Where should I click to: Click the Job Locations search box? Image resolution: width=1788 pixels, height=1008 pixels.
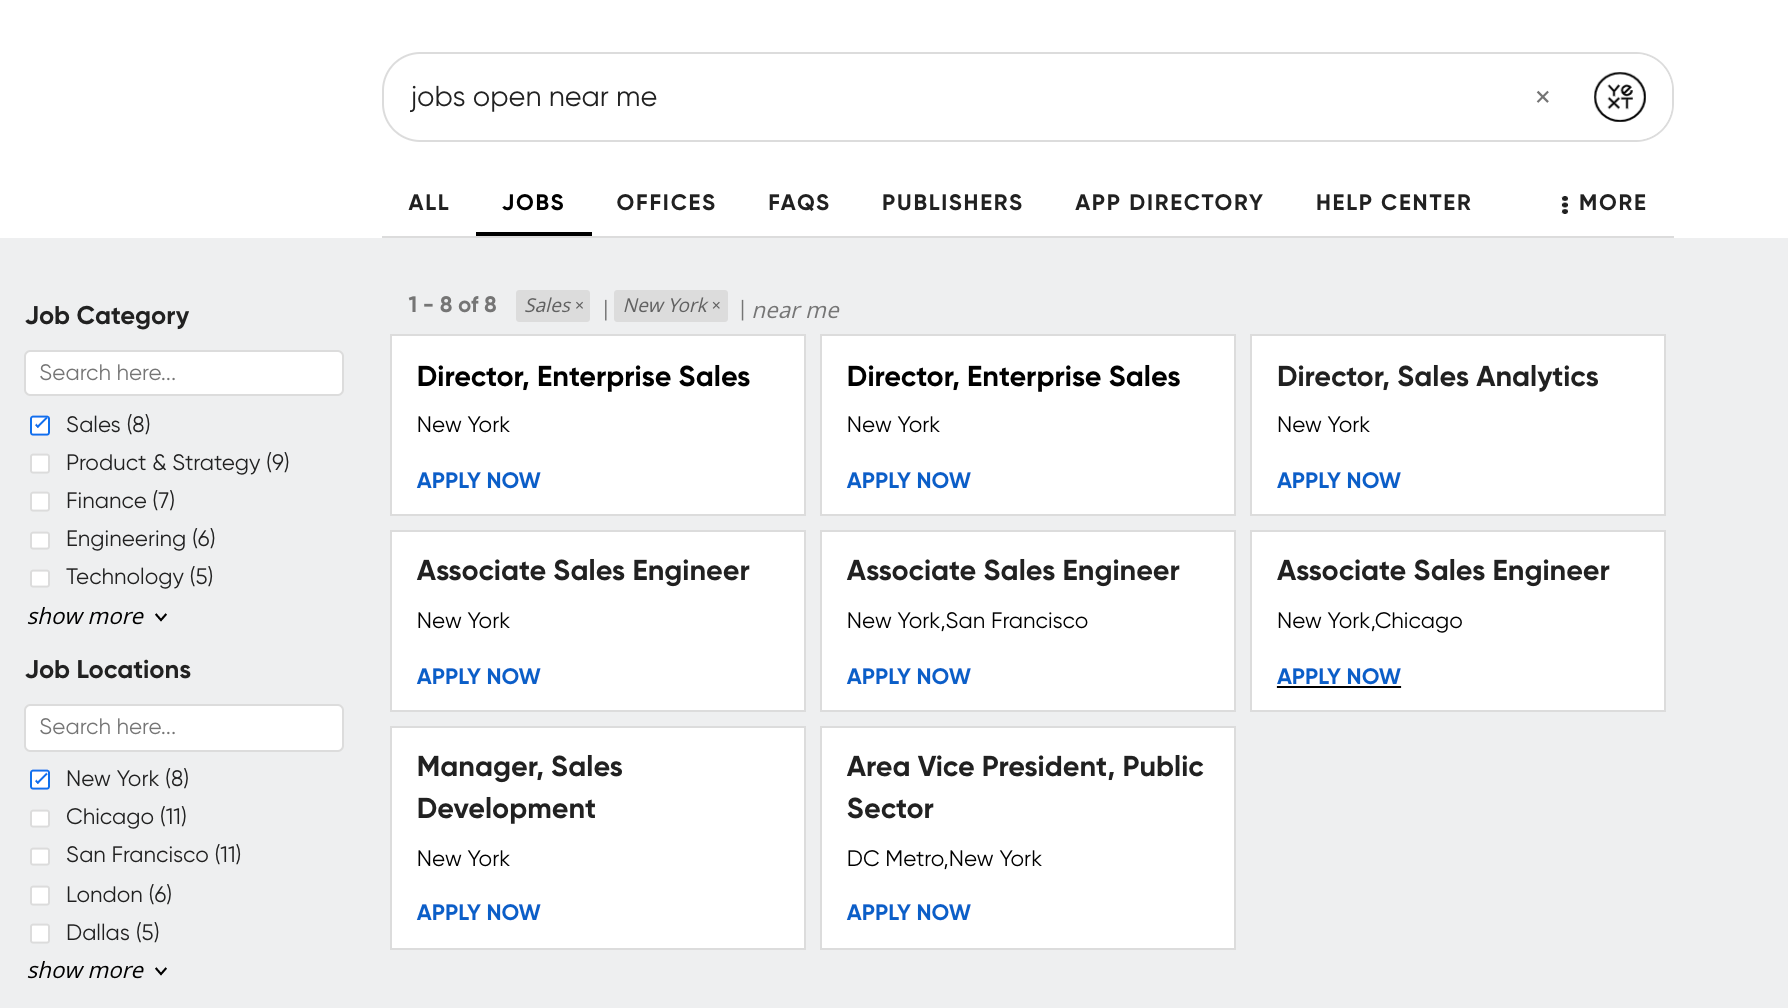point(184,727)
